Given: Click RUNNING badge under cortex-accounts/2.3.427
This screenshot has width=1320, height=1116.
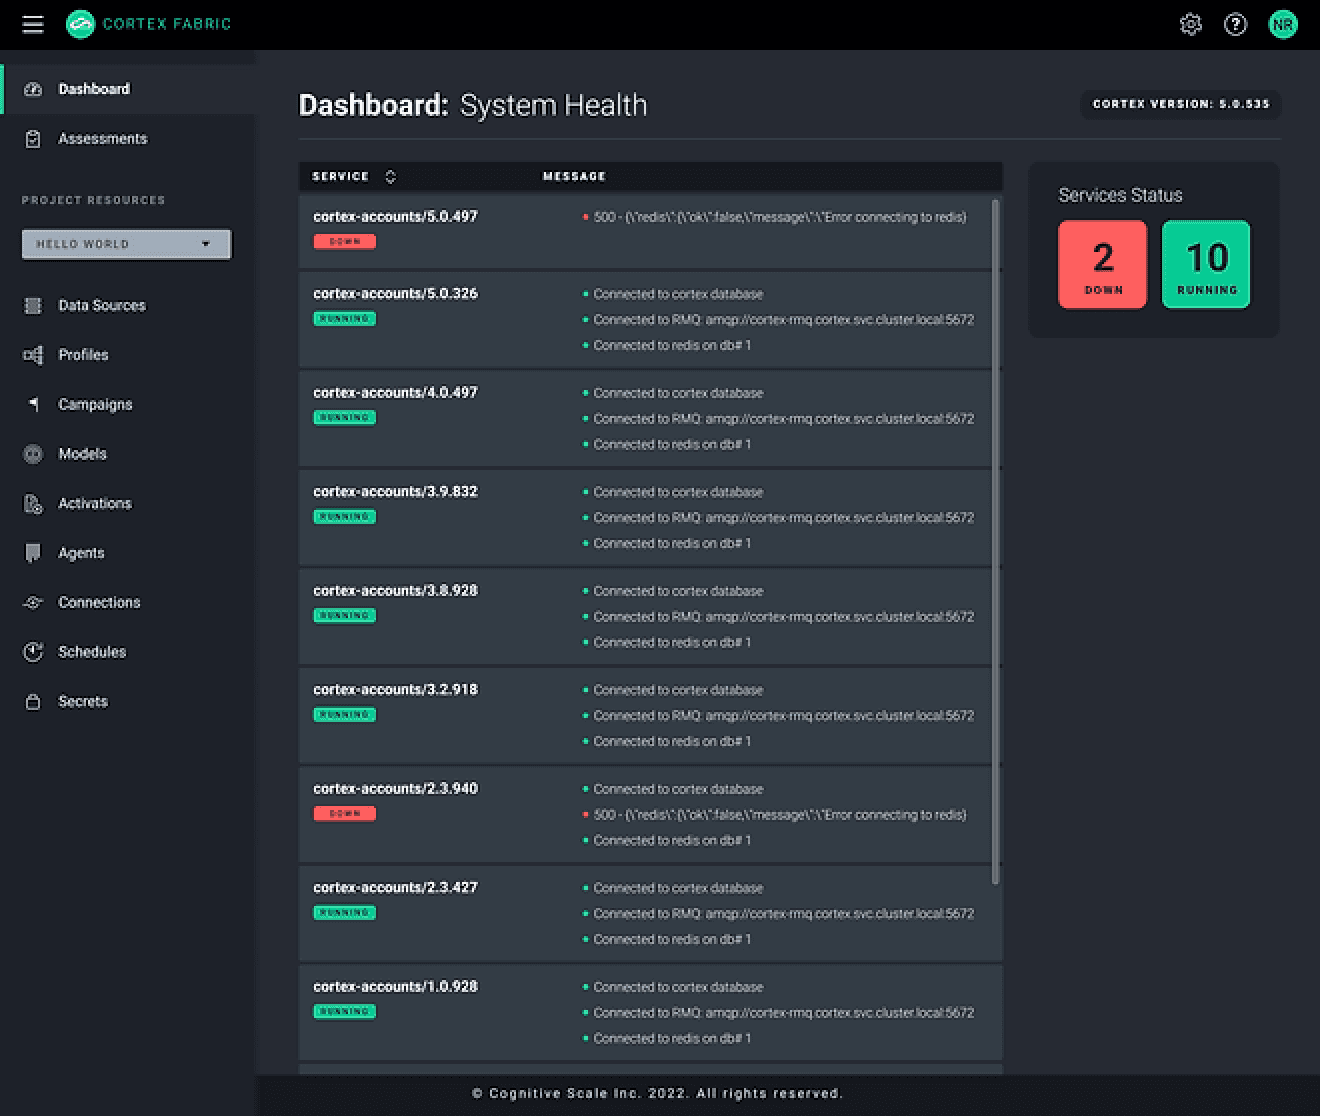Looking at the screenshot, I should click(x=345, y=913).
